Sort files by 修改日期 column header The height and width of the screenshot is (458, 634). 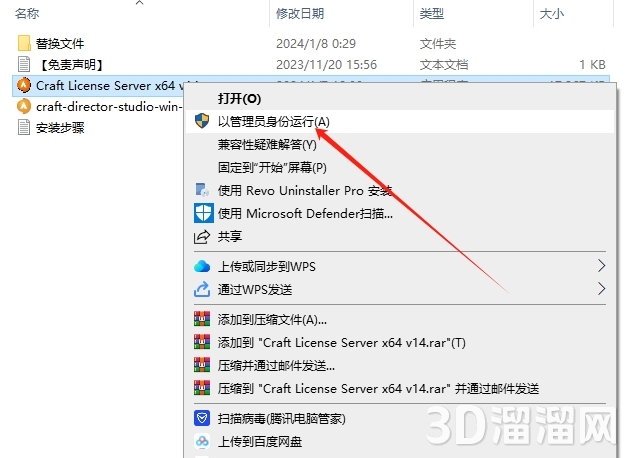(x=300, y=14)
